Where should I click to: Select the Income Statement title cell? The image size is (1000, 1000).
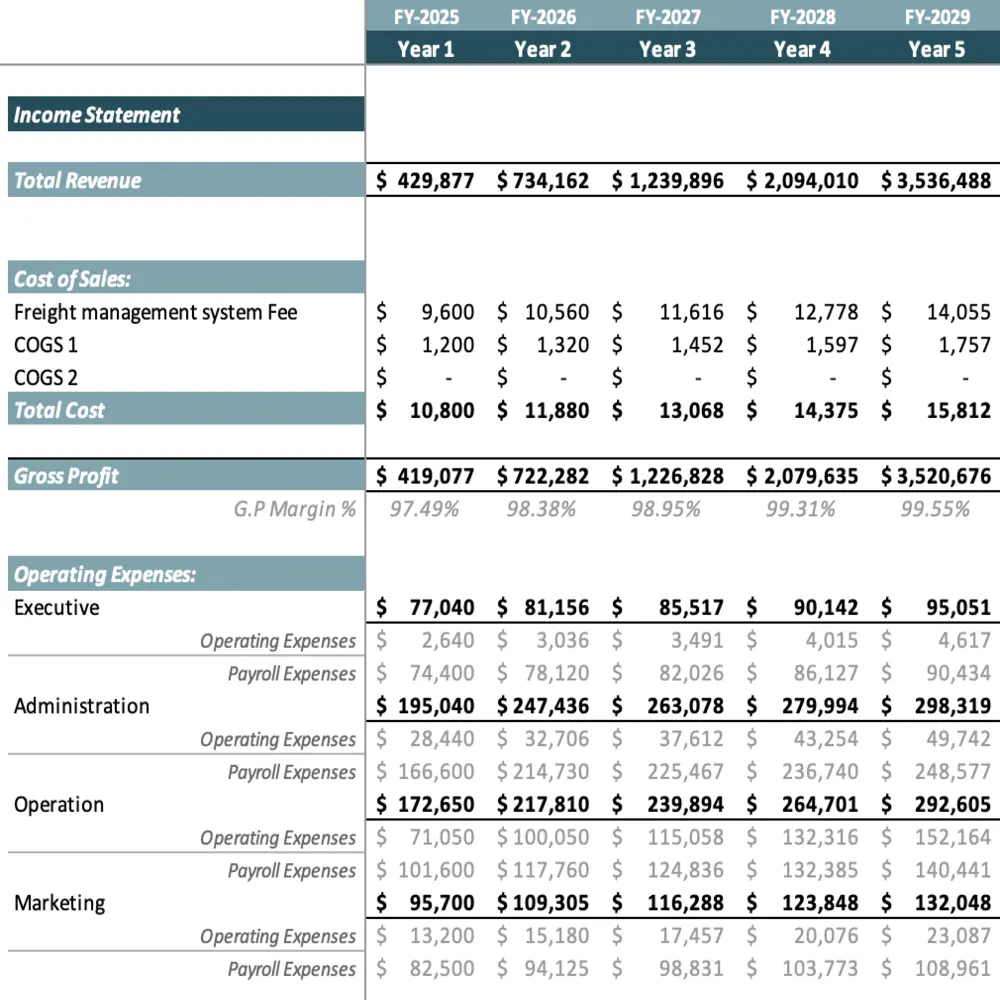coord(186,114)
